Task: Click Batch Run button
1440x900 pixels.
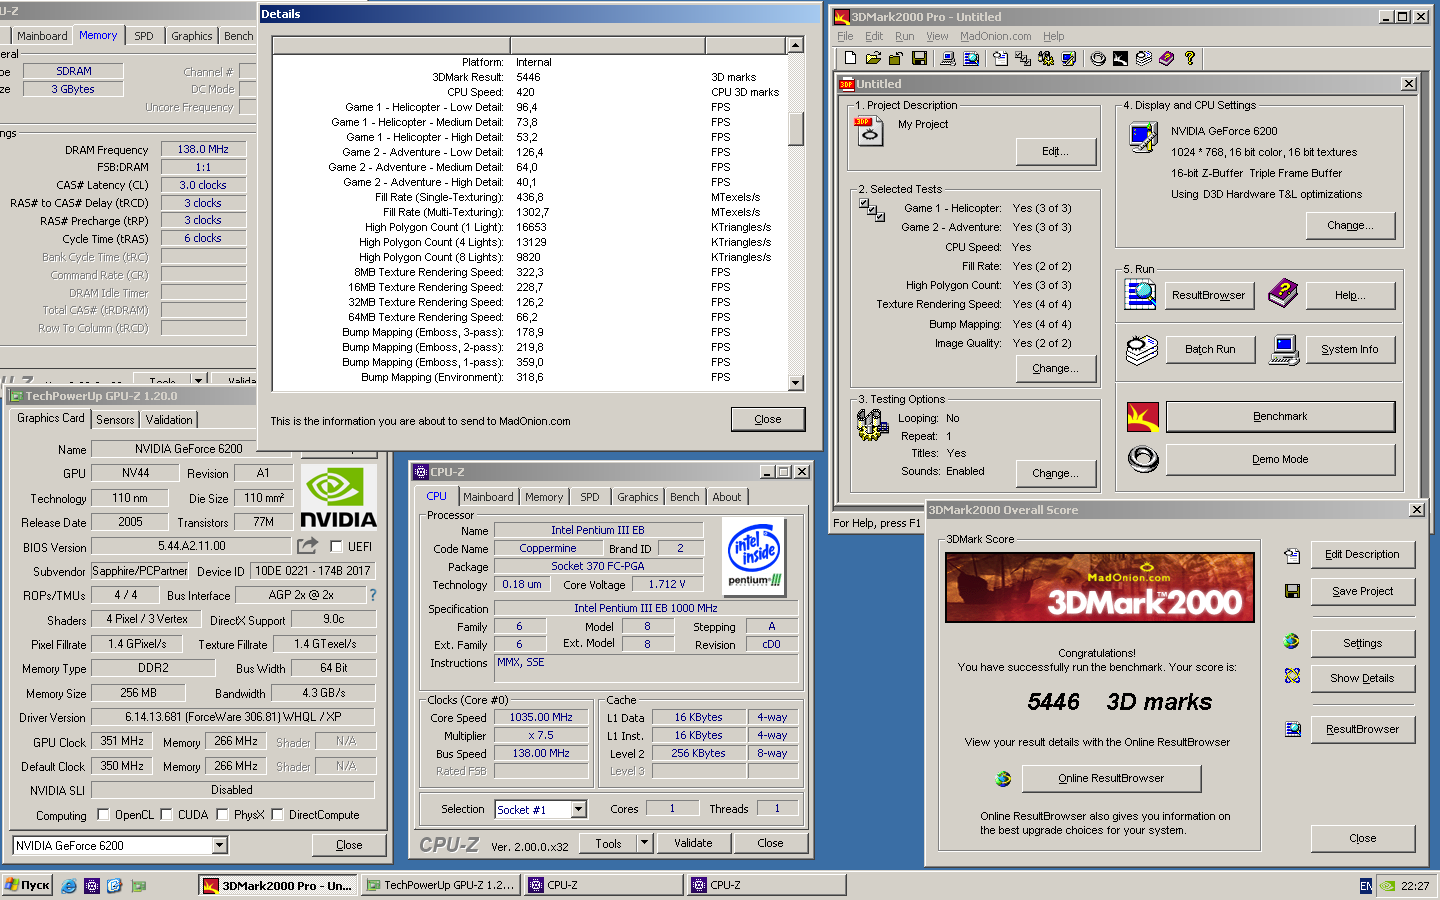Action: tap(1210, 349)
